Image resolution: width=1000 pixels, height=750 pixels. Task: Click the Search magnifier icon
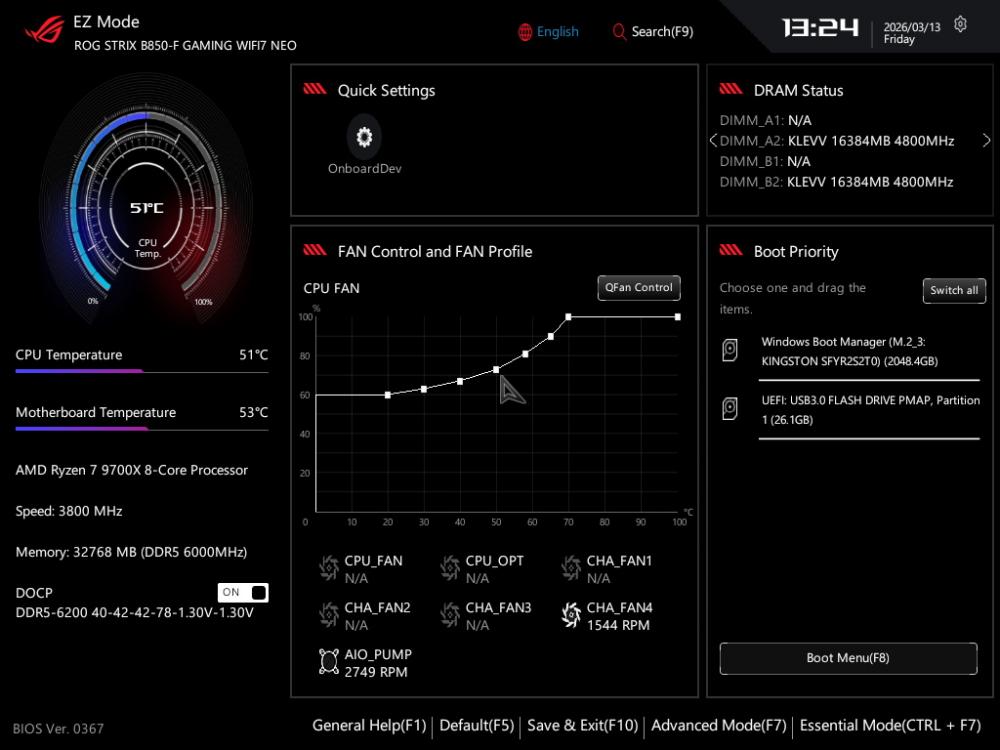(x=619, y=32)
